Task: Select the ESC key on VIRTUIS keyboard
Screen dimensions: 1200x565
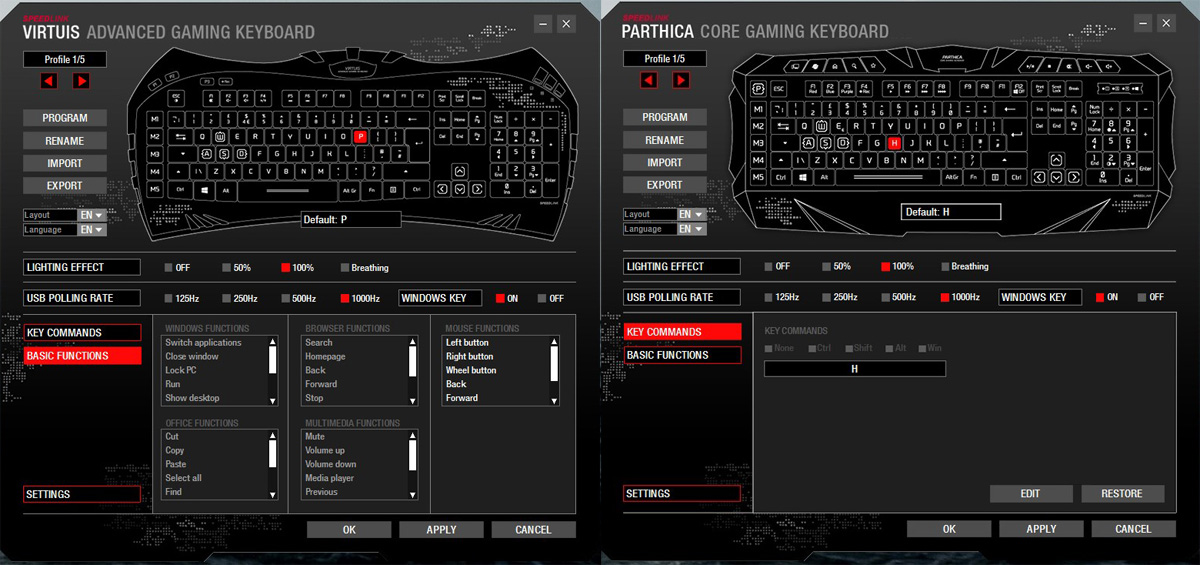Action: [x=177, y=98]
